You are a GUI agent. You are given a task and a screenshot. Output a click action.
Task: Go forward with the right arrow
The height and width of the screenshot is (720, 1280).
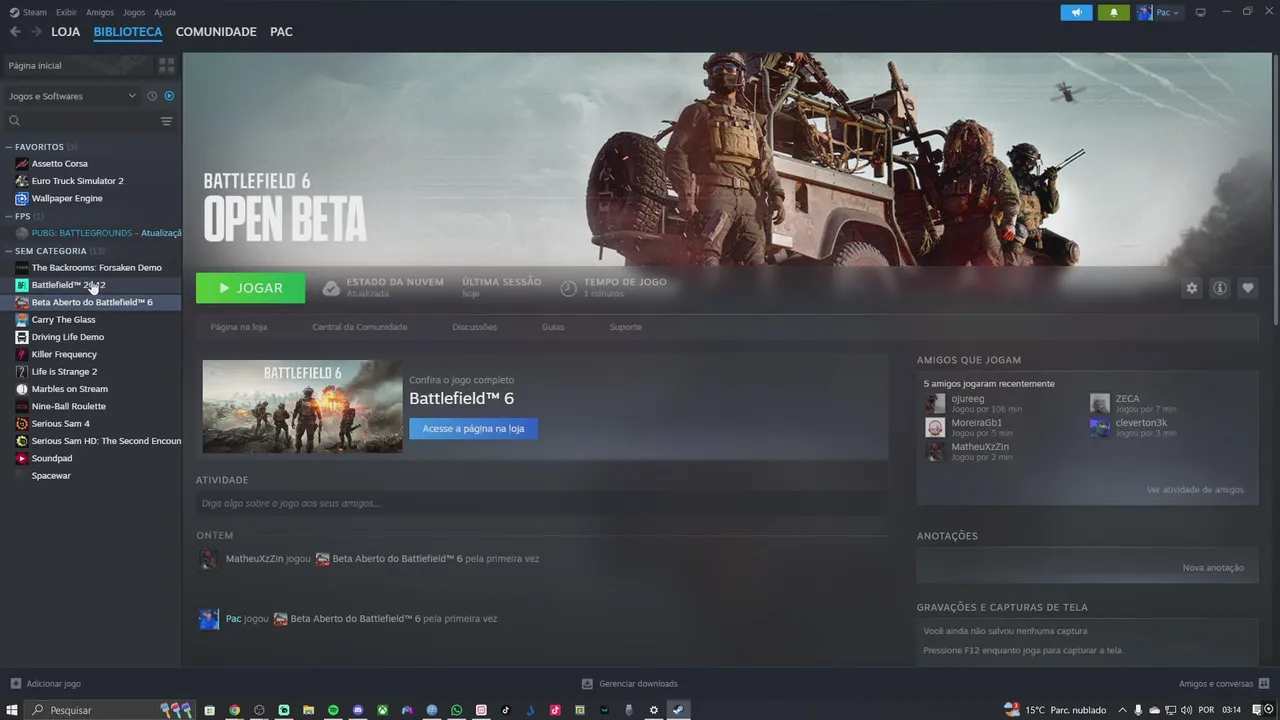pyautogui.click(x=36, y=32)
